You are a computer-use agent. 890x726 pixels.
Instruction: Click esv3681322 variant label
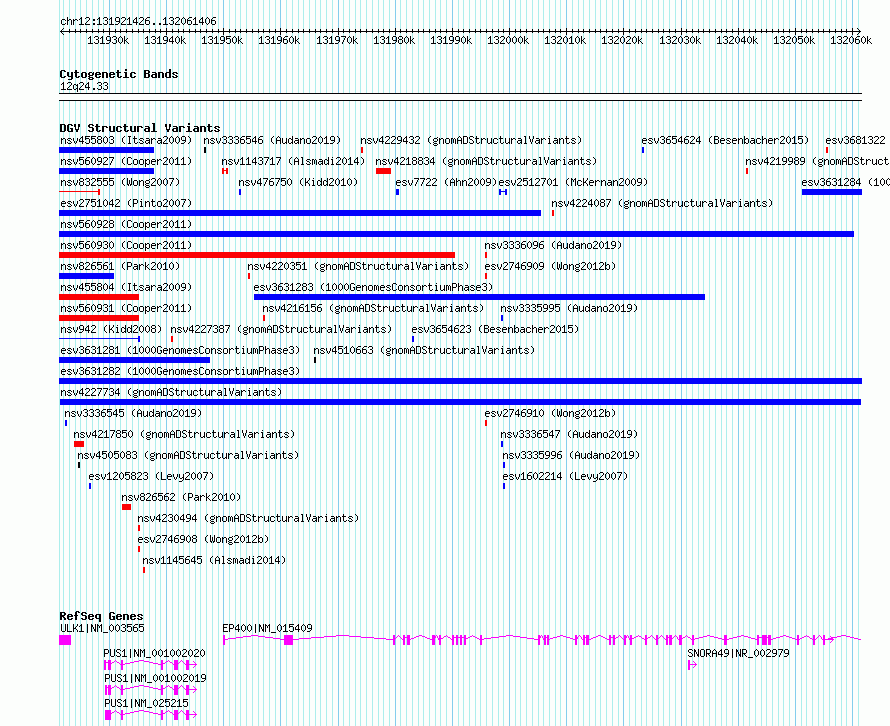click(855, 140)
